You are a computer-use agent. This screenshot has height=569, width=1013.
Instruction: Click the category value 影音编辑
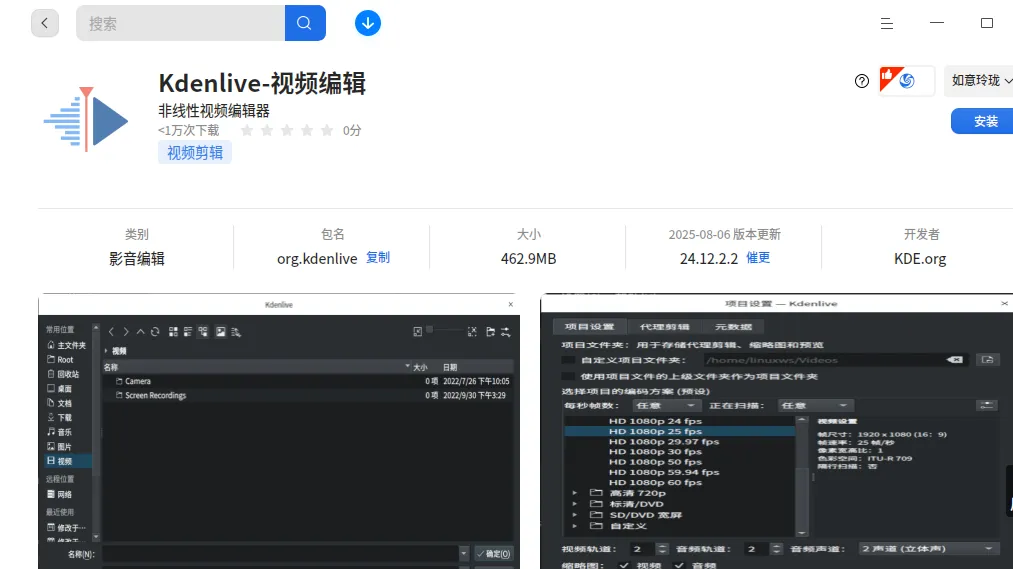click(x=137, y=258)
